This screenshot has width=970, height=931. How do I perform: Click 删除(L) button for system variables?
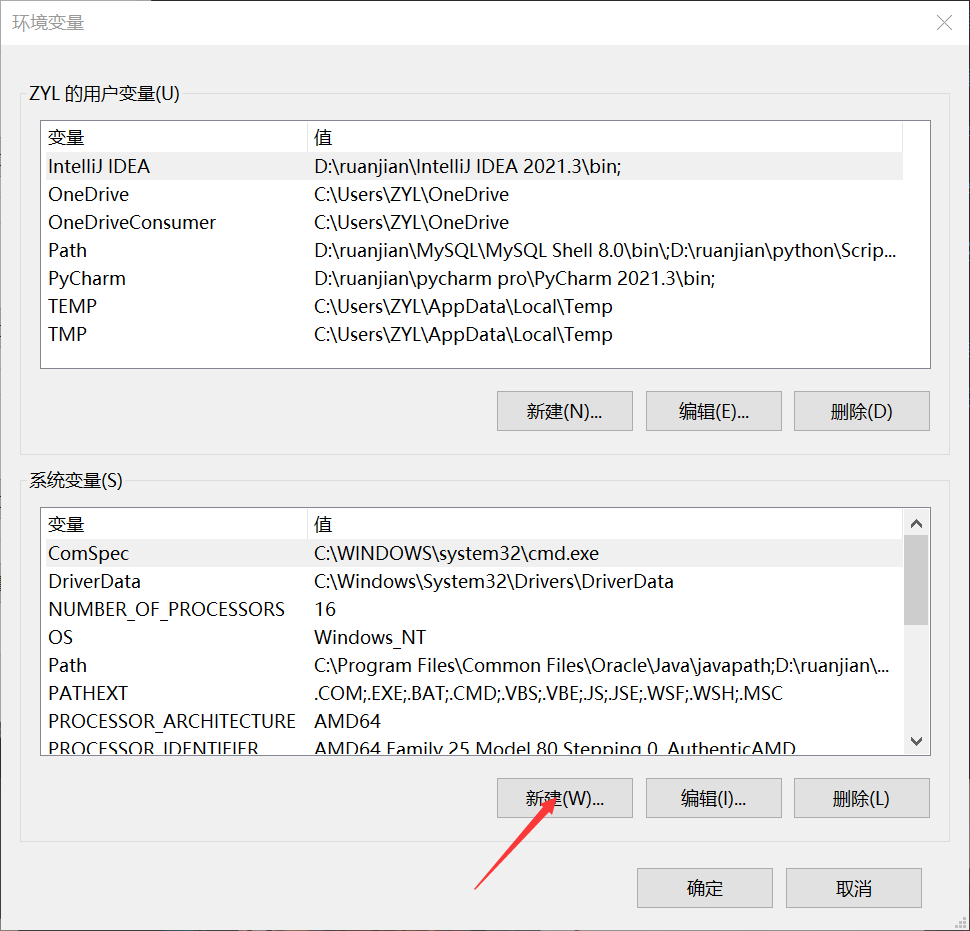861,798
